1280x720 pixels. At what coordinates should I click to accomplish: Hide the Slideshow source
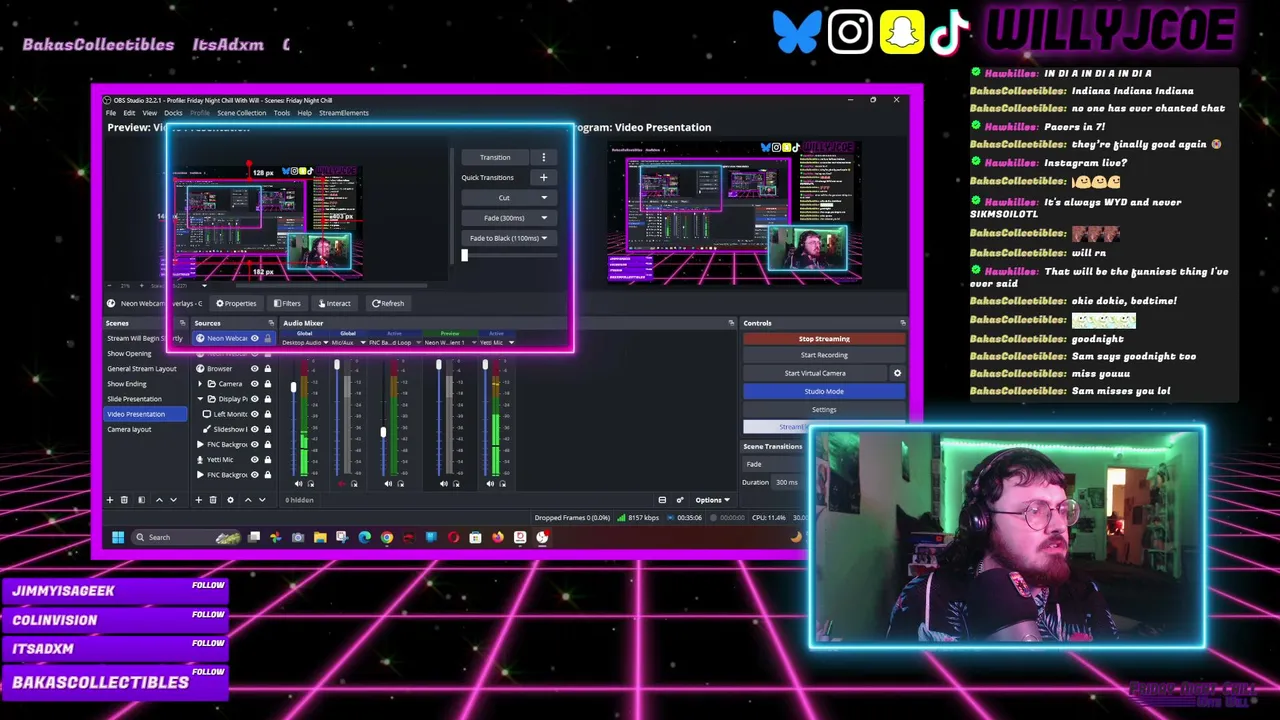click(254, 429)
